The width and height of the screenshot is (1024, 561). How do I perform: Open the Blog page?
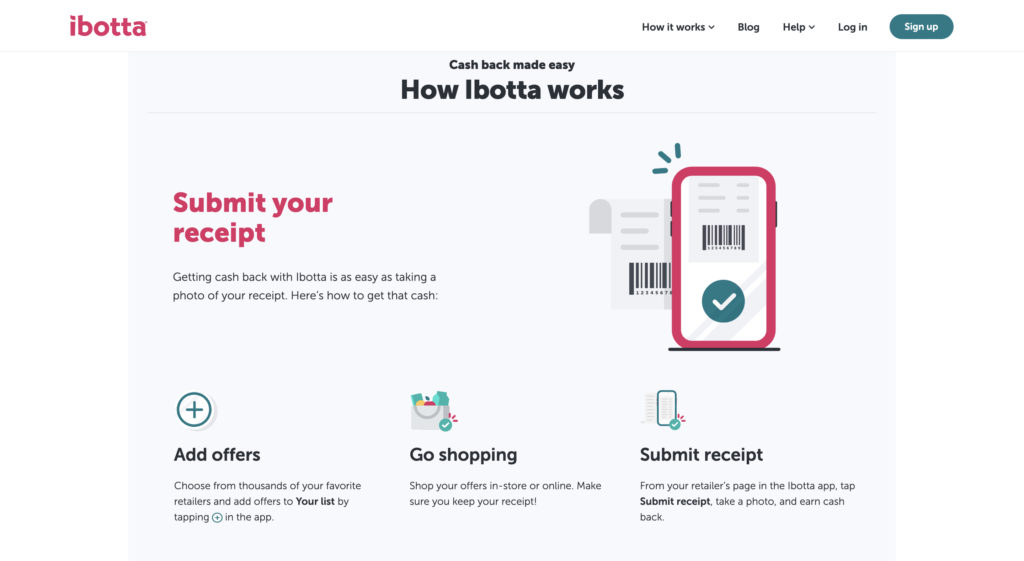click(x=748, y=27)
